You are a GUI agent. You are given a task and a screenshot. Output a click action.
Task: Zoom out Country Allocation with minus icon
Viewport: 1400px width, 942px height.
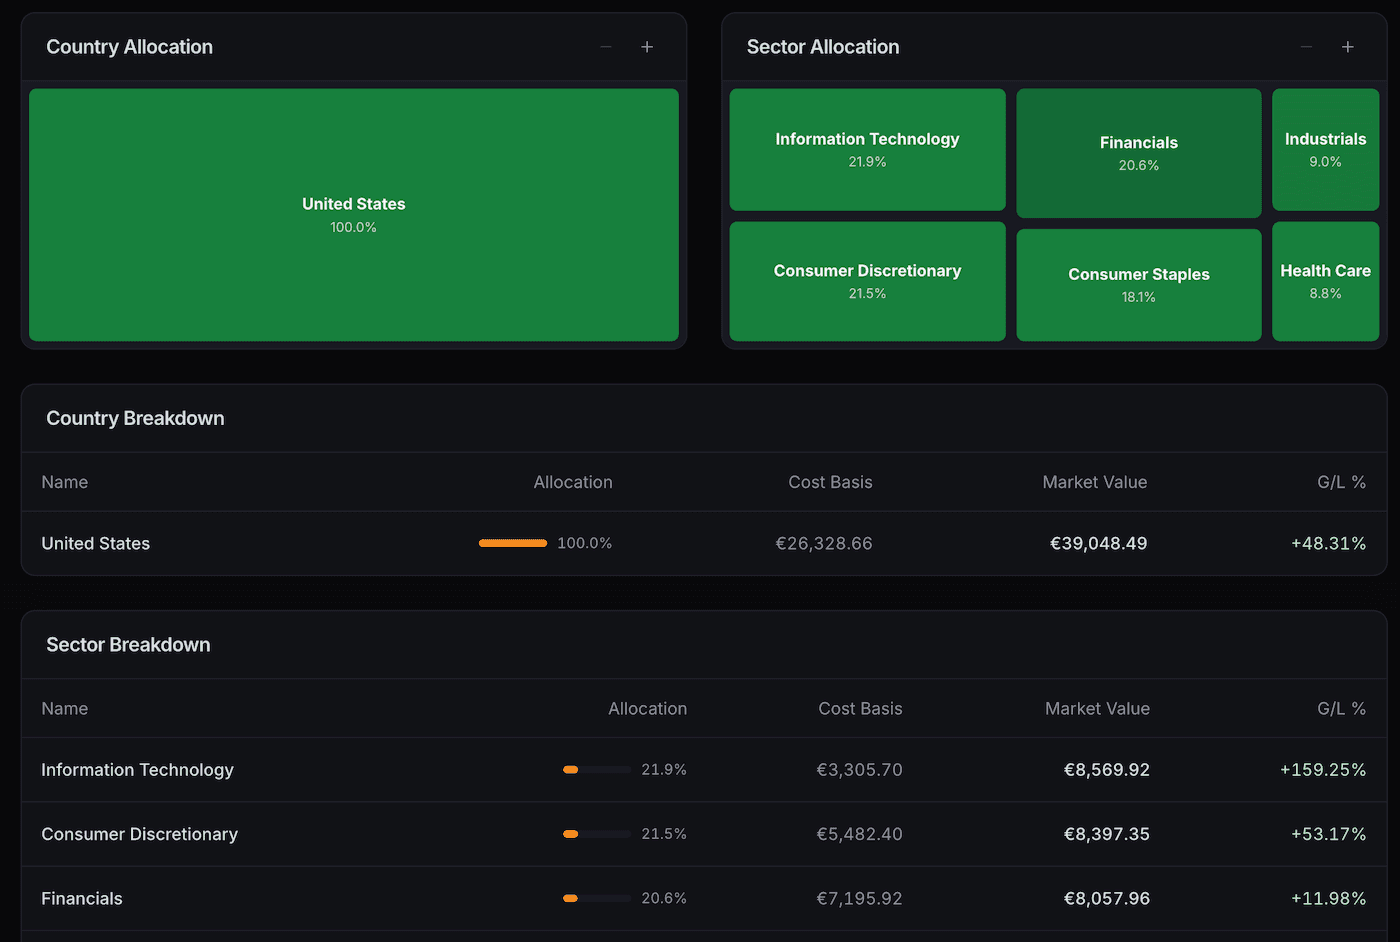[x=606, y=47]
